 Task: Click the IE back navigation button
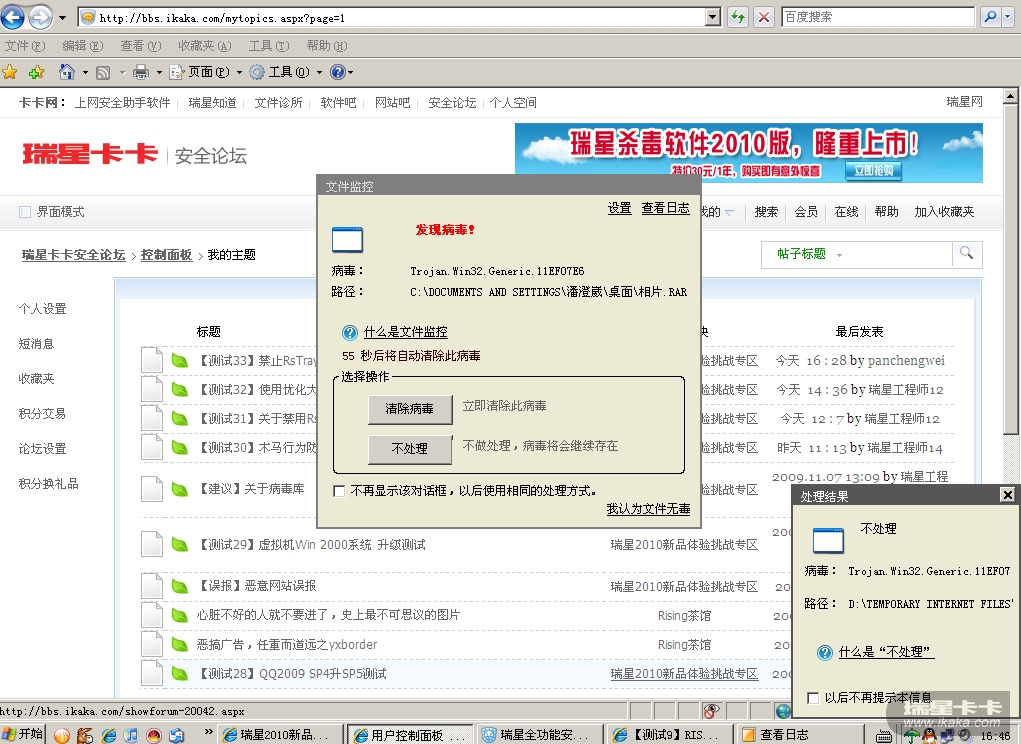click(14, 17)
